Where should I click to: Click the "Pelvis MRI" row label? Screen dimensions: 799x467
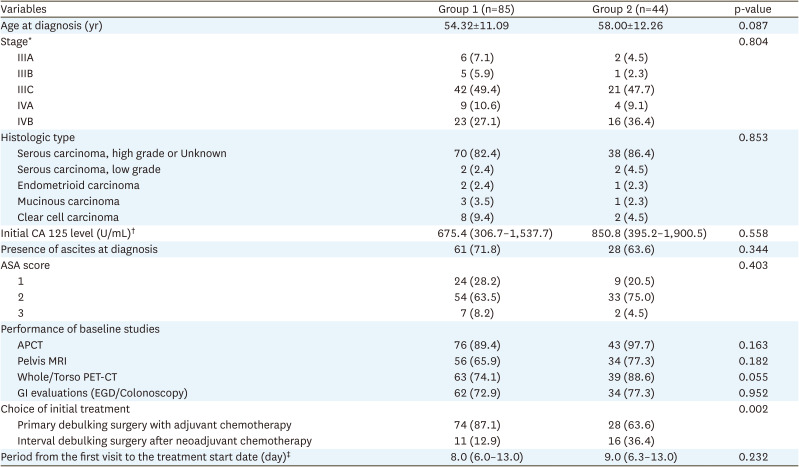pos(42,361)
